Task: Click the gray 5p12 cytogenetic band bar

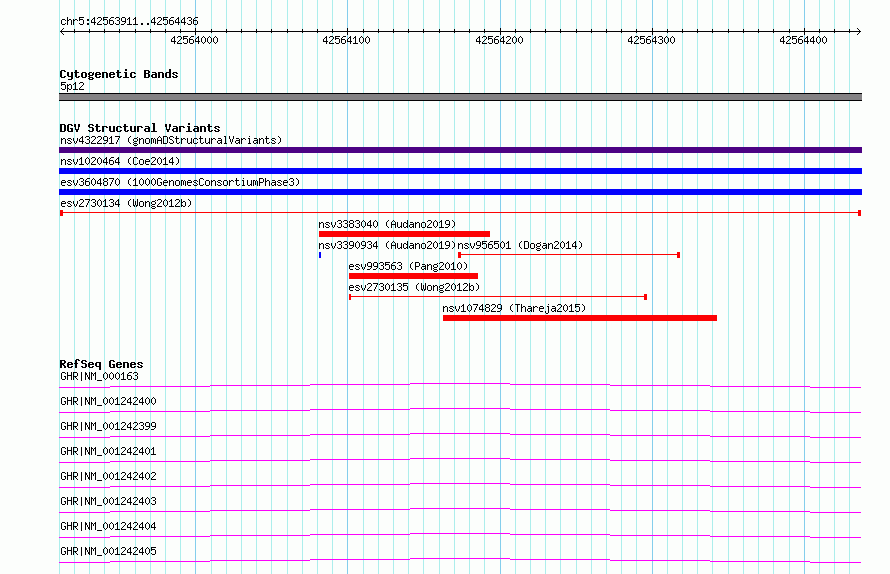Action: (460, 97)
